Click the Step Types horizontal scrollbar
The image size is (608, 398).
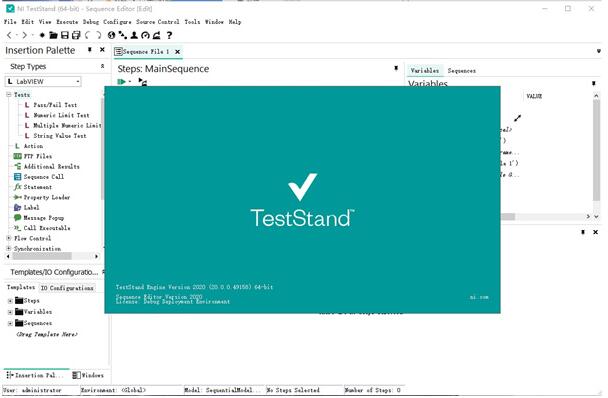click(52, 256)
